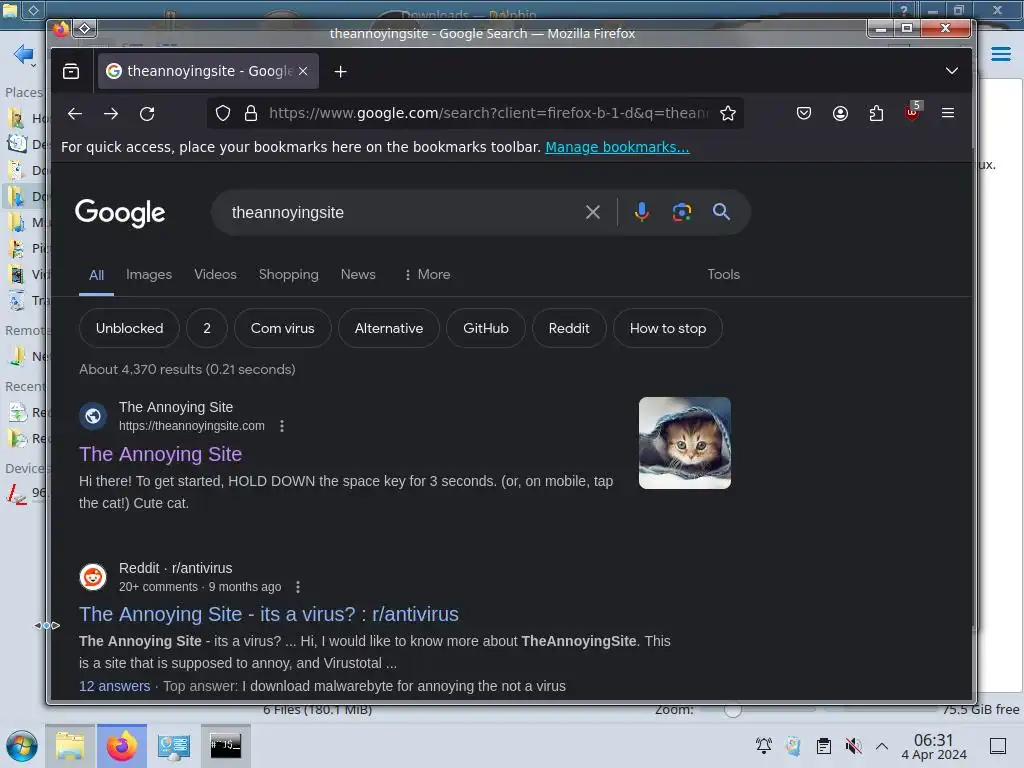The image size is (1024, 768).
Task: Go back in Dolphin window
Action: pos(23,54)
